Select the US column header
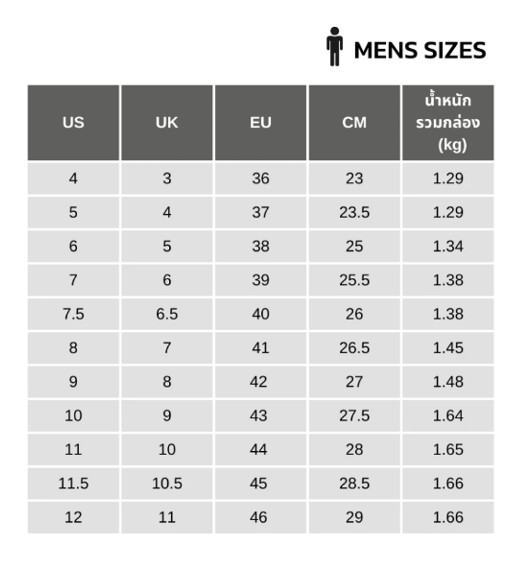 click(x=73, y=123)
